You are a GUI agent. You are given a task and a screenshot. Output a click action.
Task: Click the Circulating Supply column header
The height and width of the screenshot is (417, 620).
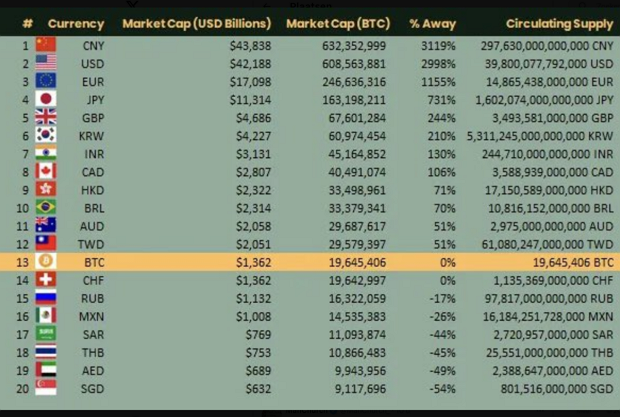click(559, 23)
